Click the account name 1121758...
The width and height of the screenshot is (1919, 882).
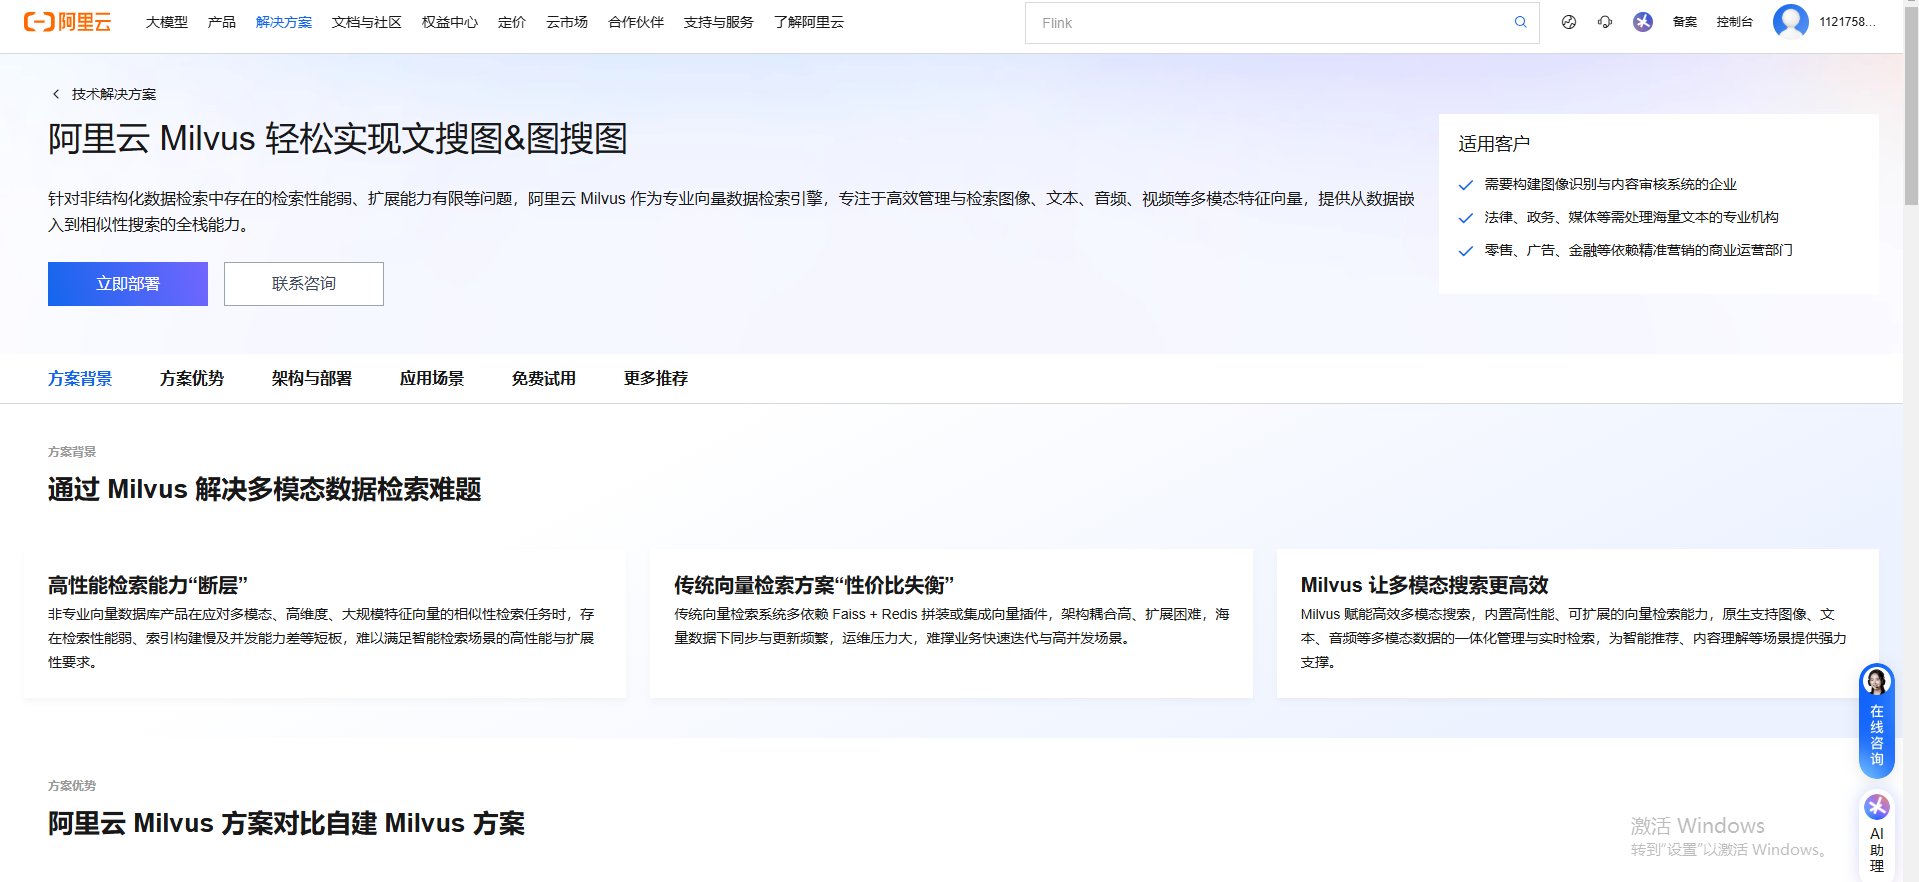point(1847,22)
